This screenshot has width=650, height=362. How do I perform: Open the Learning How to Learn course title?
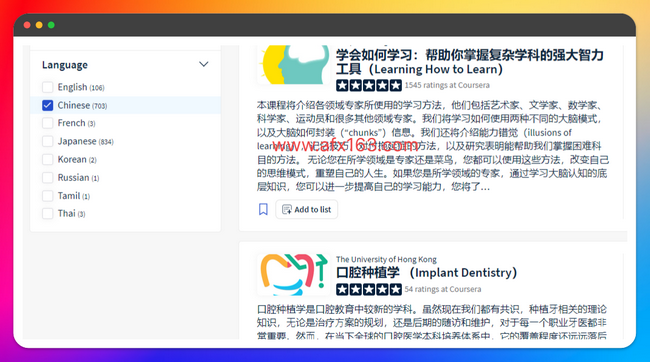click(469, 62)
